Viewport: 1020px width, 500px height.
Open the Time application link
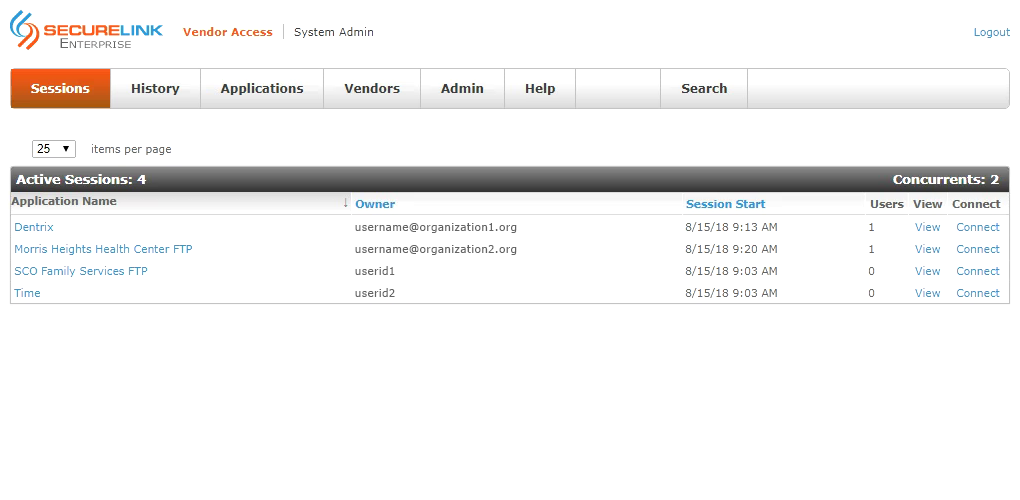pos(27,293)
